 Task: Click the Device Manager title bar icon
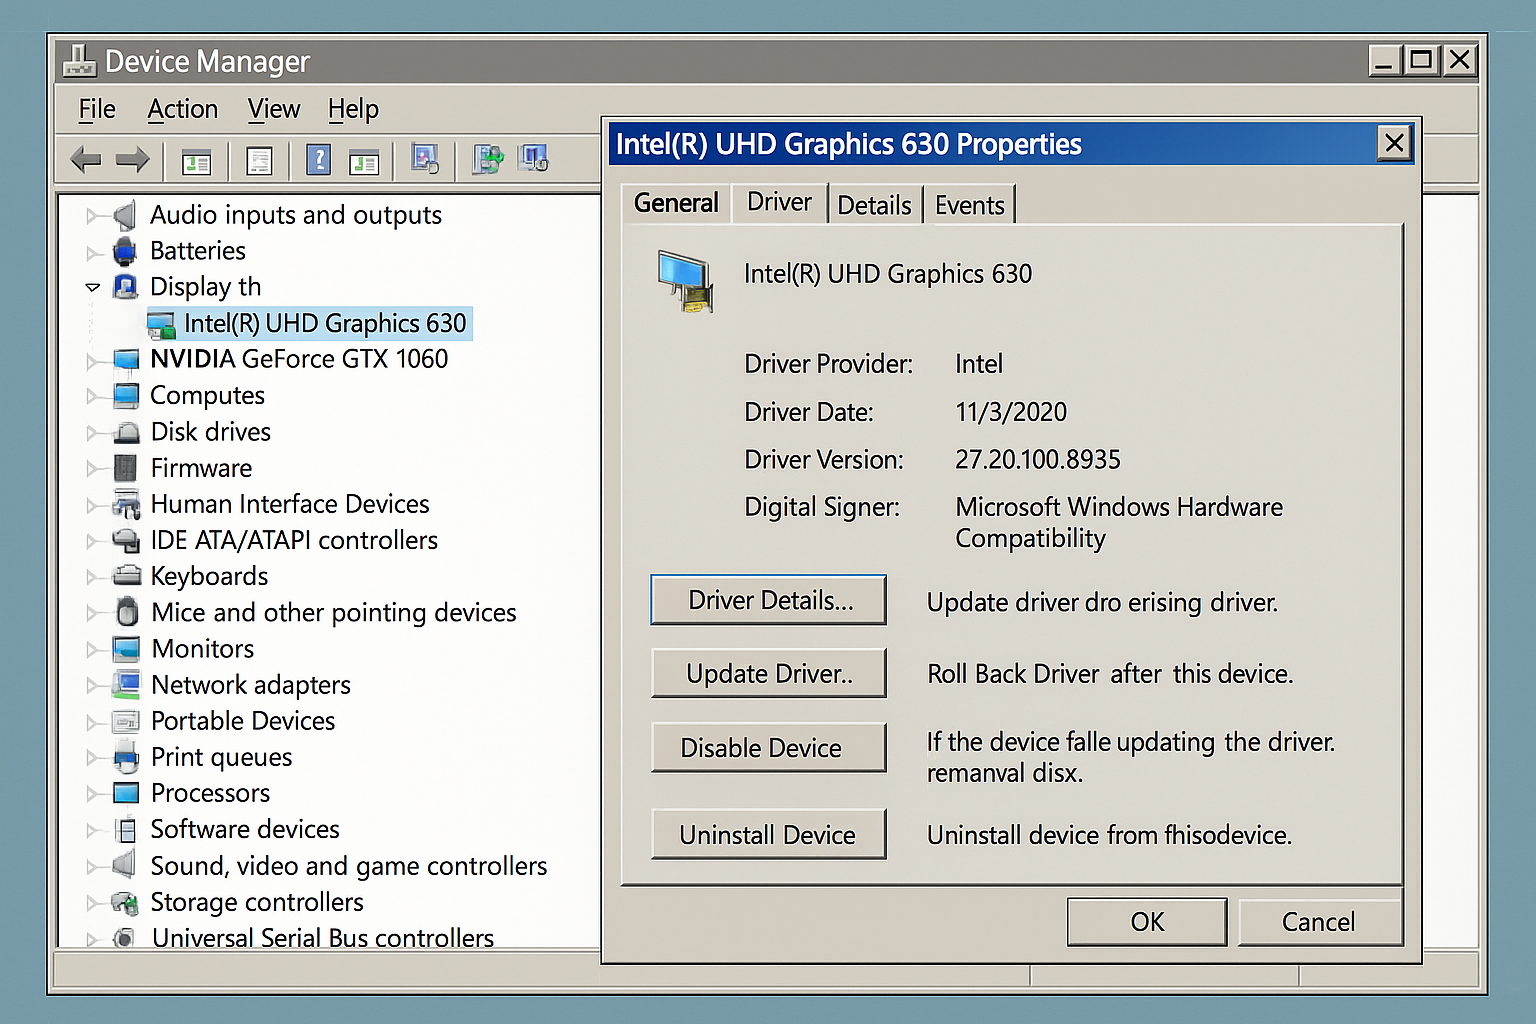[79, 60]
